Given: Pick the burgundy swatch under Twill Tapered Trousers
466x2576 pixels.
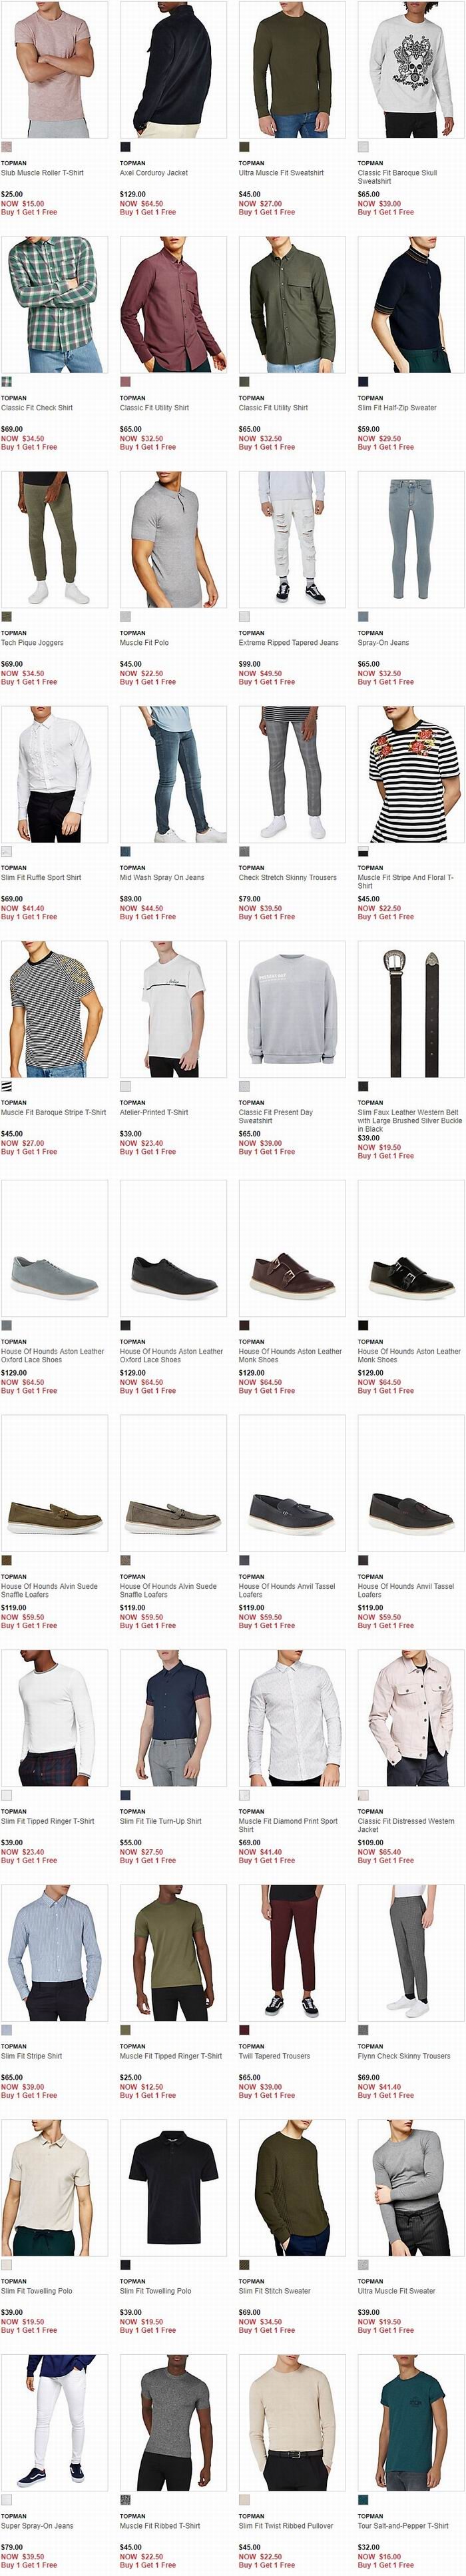Looking at the screenshot, I should pyautogui.click(x=244, y=2031).
